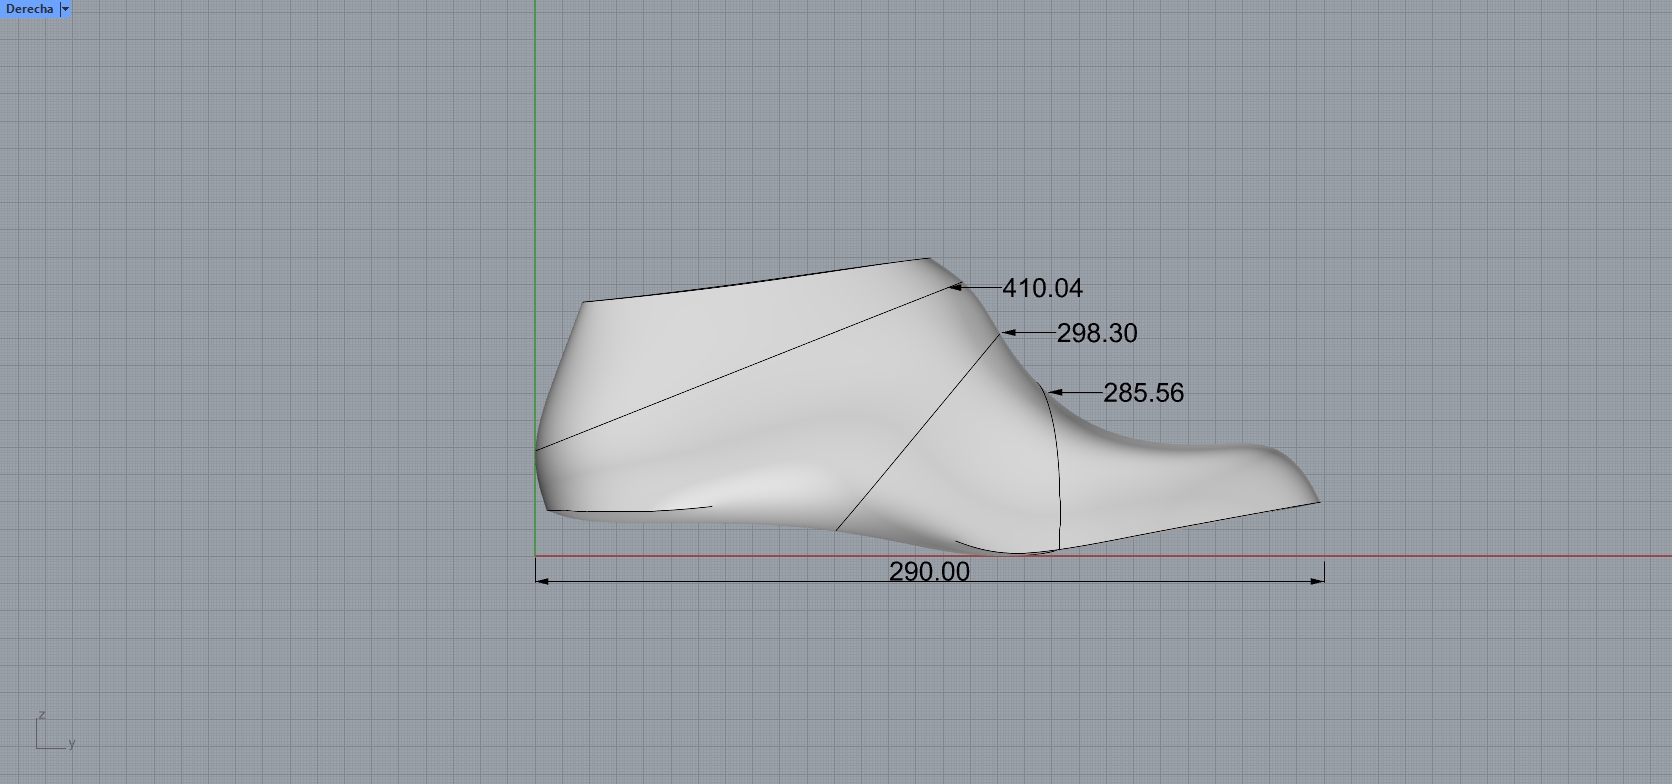This screenshot has width=1672, height=784.
Task: Select the 290.00 length dimension text
Action: [929, 572]
